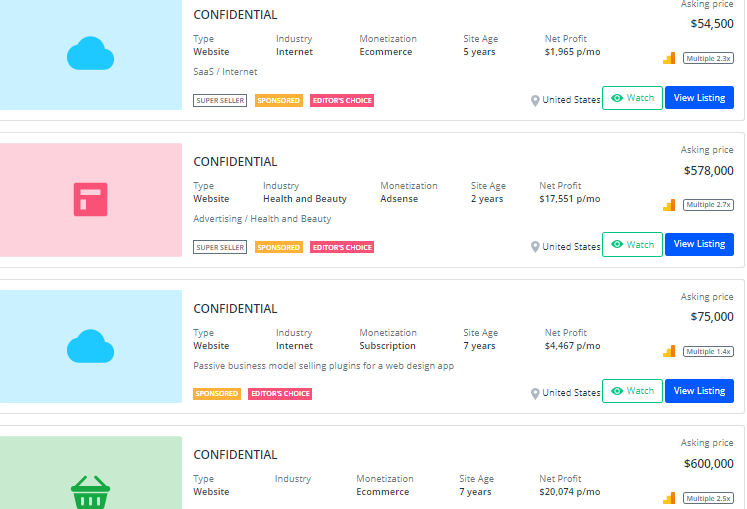747x509 pixels.
Task: Click the bar chart icon beside Multiple 2.5x
Action: click(x=669, y=498)
